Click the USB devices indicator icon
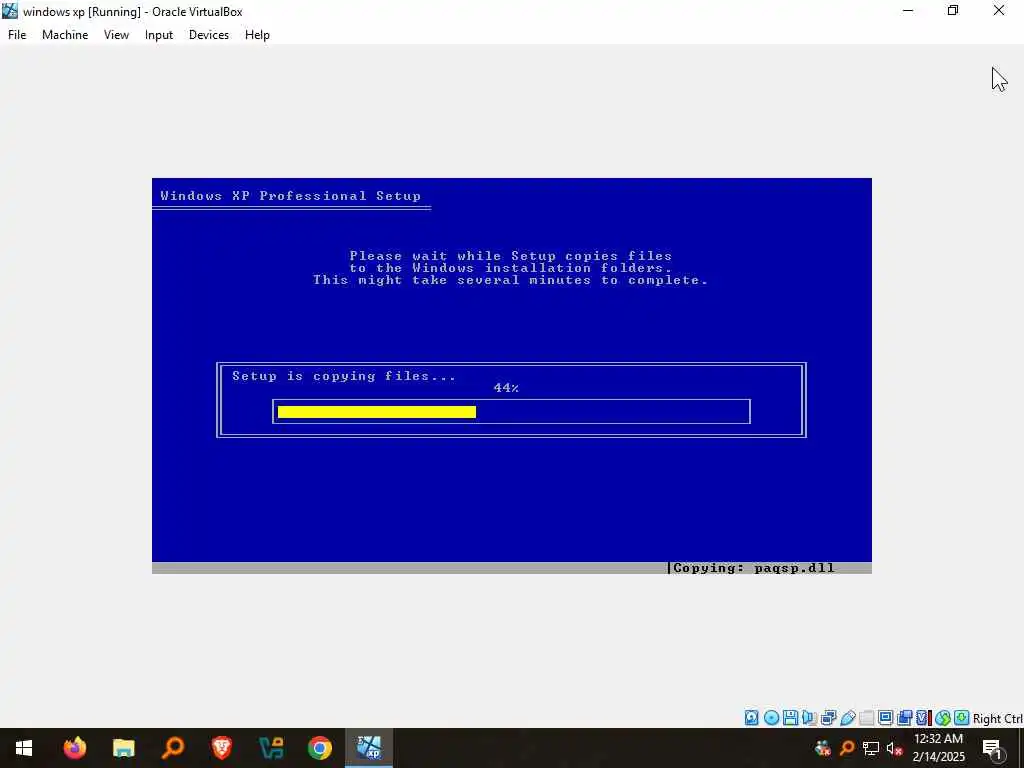Viewport: 1024px width, 768px height. pos(848,718)
